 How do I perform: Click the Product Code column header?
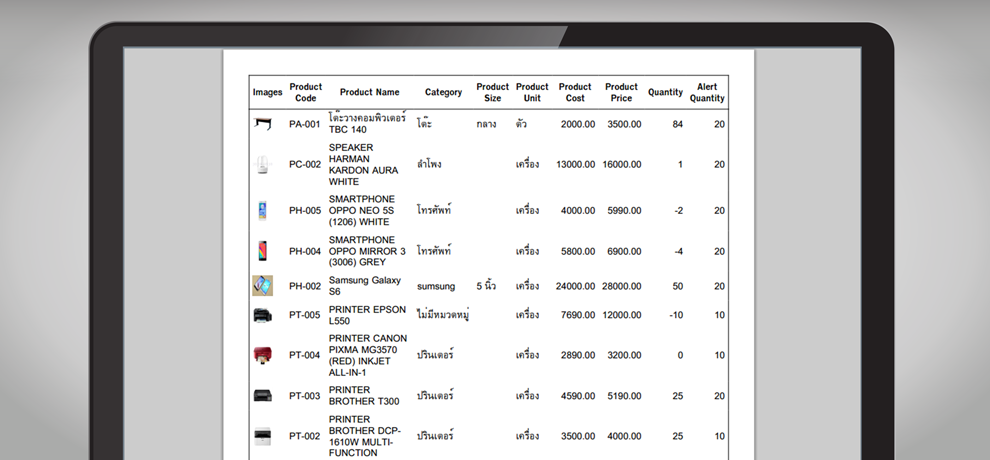click(x=306, y=92)
